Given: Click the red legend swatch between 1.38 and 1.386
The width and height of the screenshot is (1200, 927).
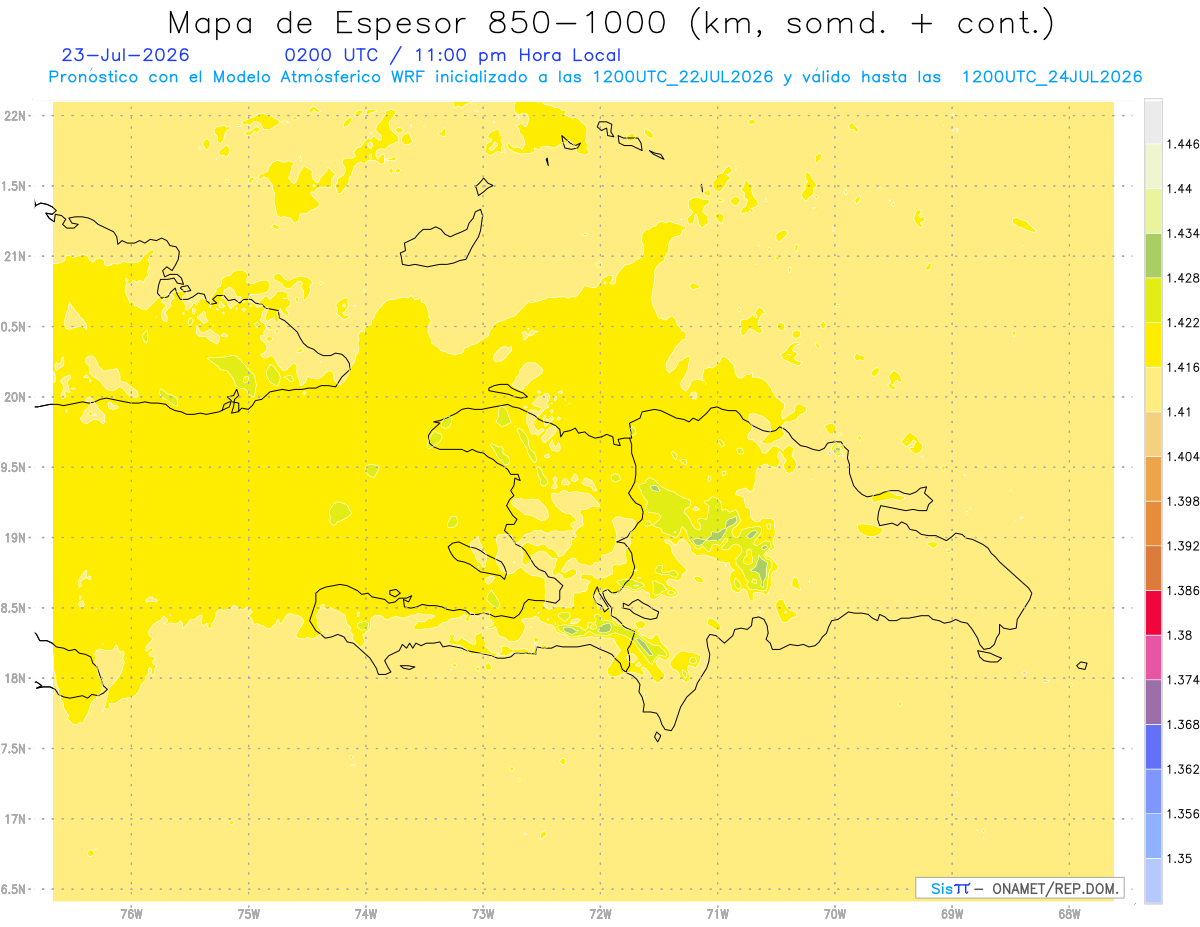Looking at the screenshot, I should pyautogui.click(x=1153, y=613).
